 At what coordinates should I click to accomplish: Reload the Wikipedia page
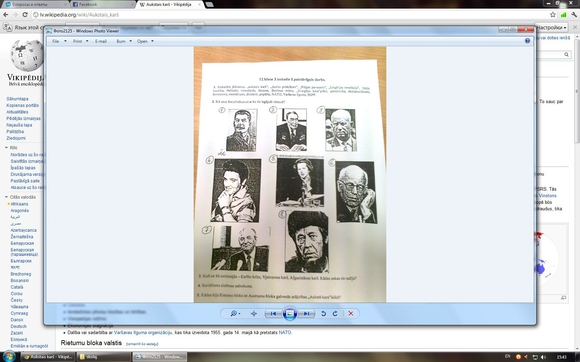coord(25,15)
